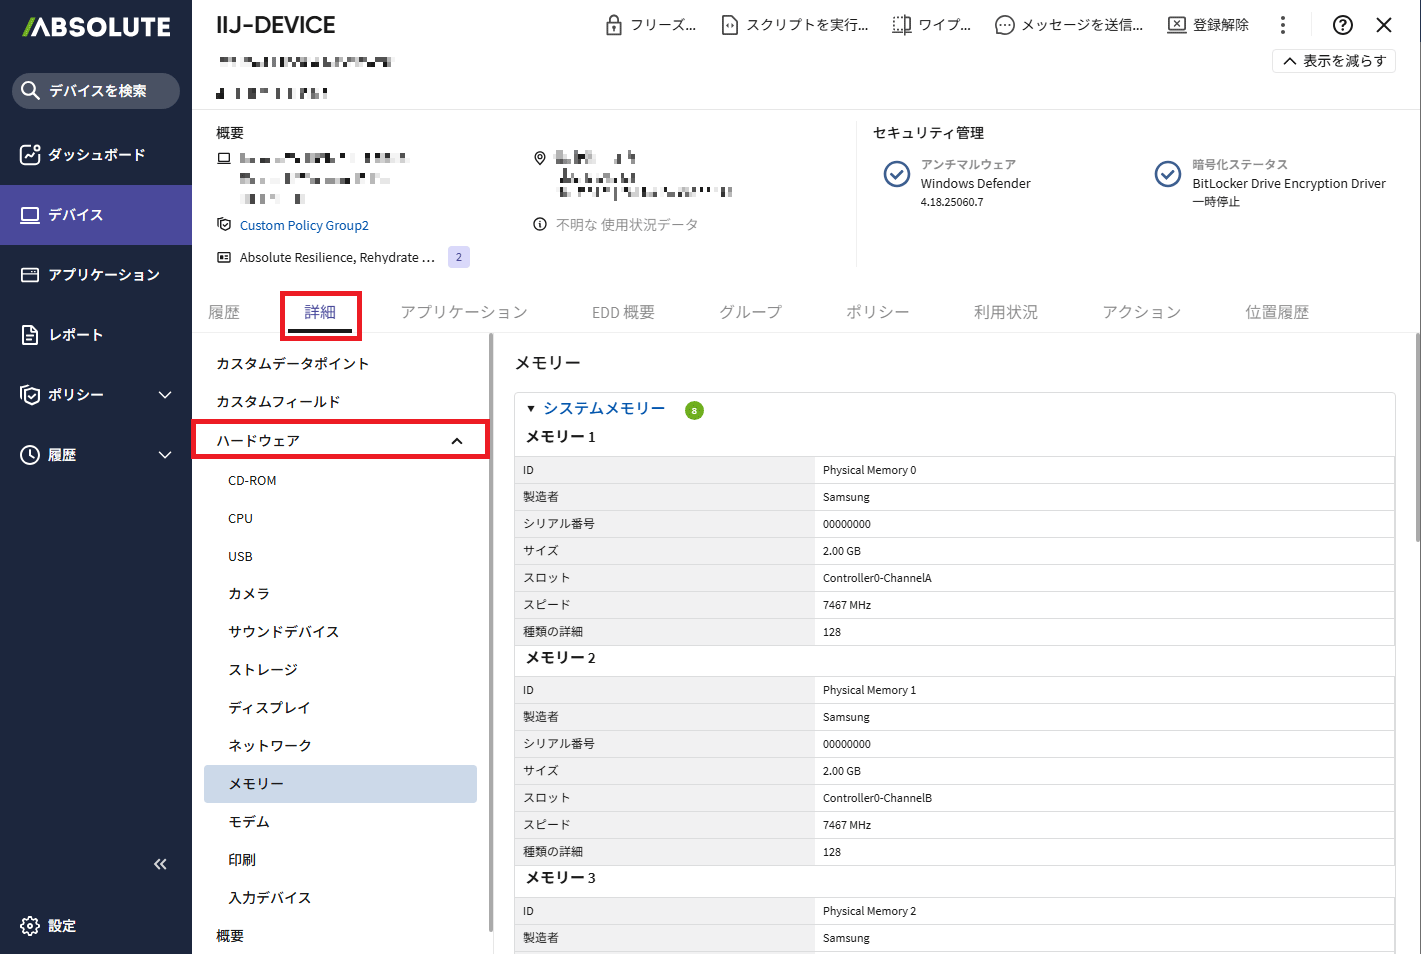Open the help question mark icon
The width and height of the screenshot is (1421, 954).
(1343, 25)
